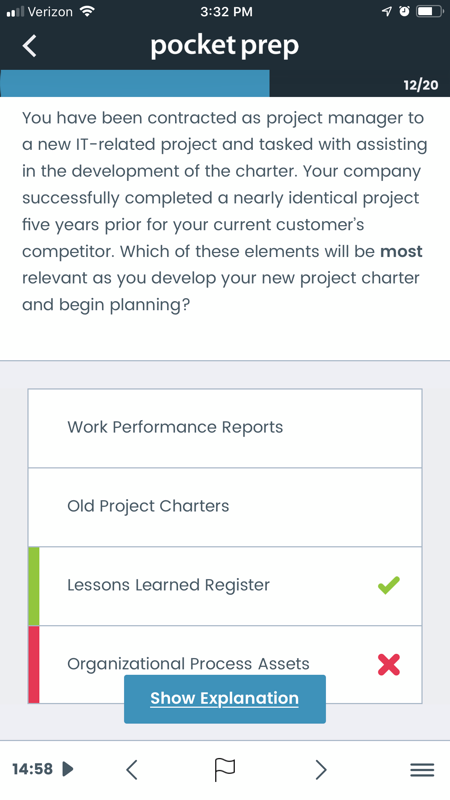The height and width of the screenshot is (800, 450).
Task: Tap the back arrow in header
Action: [30, 46]
